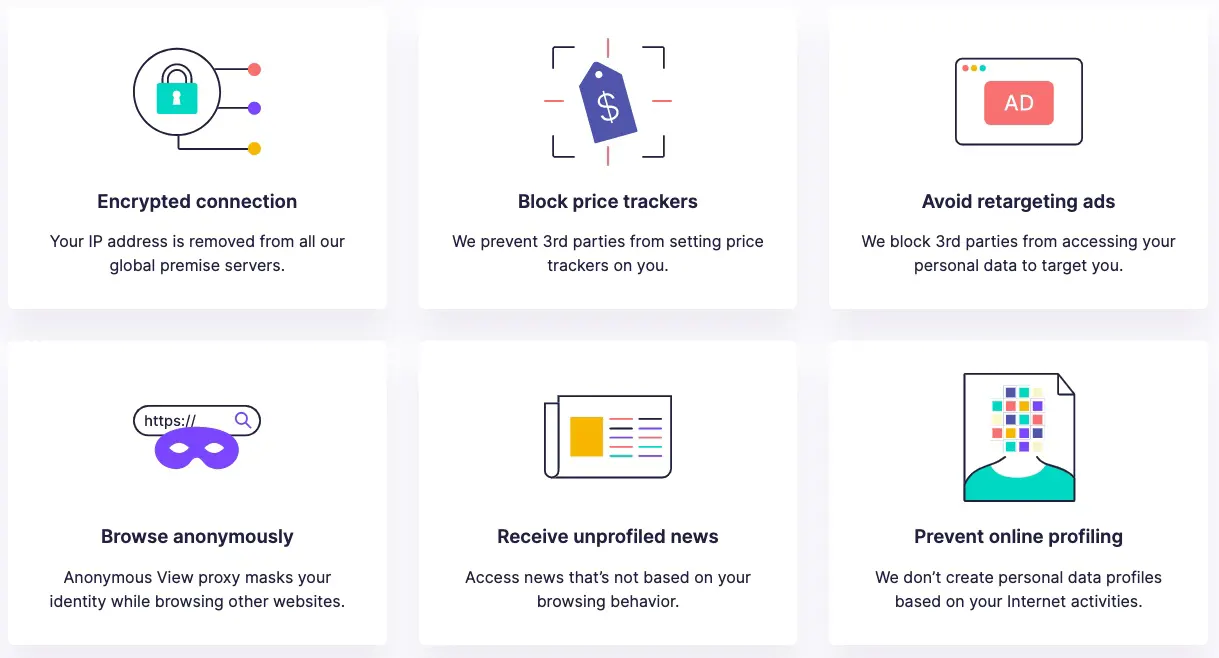The image size is (1219, 658).
Task: Click the red AD label box
Action: tap(1019, 103)
